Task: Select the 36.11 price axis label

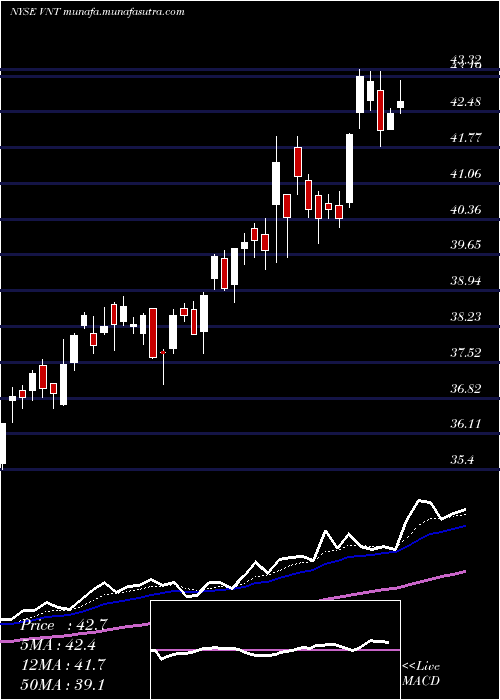Action: pyautogui.click(x=466, y=423)
